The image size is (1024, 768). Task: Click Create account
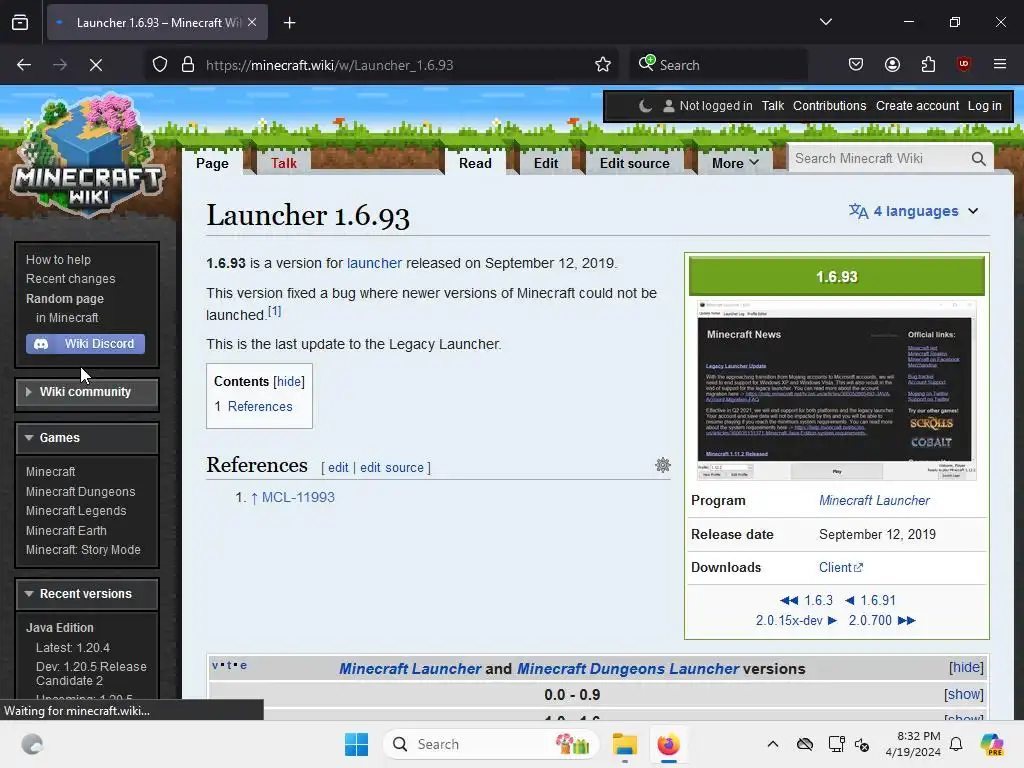917,106
